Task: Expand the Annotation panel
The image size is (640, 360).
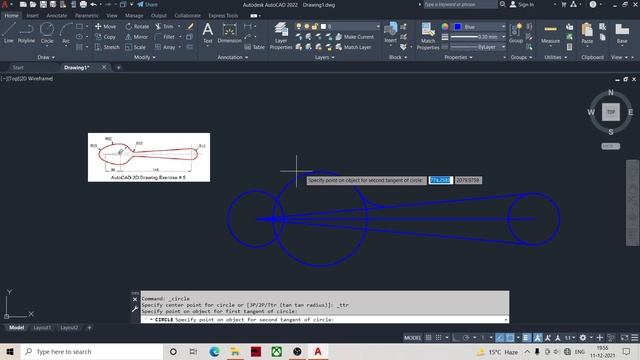Action: coord(233,57)
